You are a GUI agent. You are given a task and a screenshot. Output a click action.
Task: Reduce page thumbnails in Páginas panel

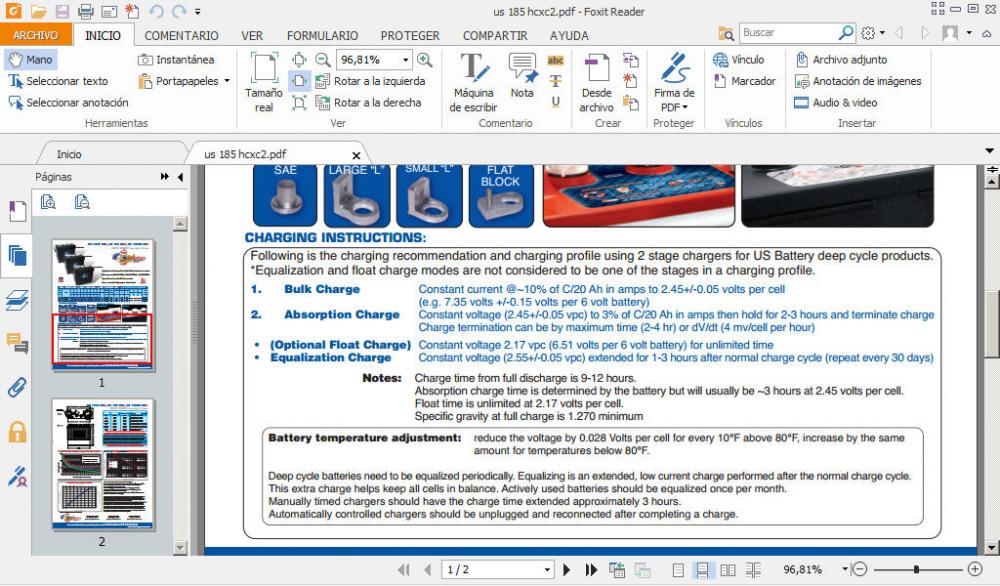(82, 202)
